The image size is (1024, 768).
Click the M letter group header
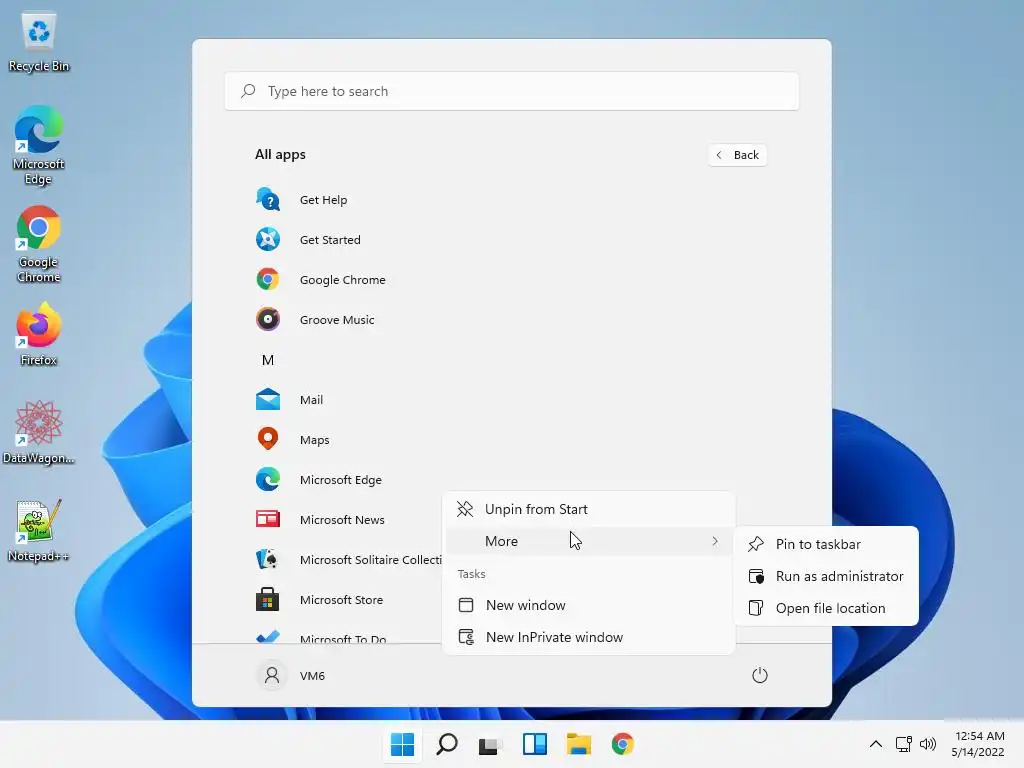point(268,360)
